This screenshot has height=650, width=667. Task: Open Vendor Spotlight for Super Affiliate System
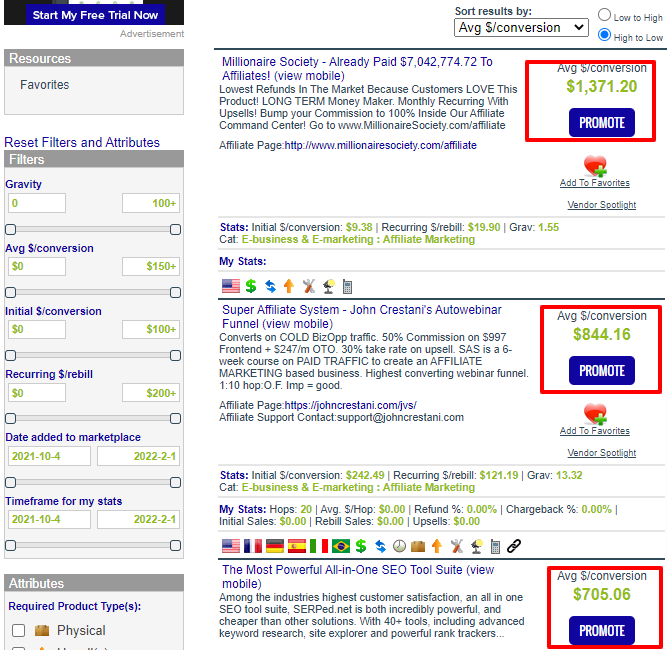(601, 453)
